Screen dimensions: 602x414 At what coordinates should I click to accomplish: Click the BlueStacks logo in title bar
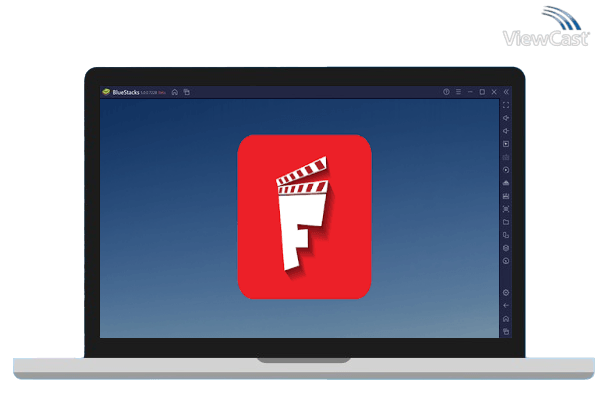point(106,92)
